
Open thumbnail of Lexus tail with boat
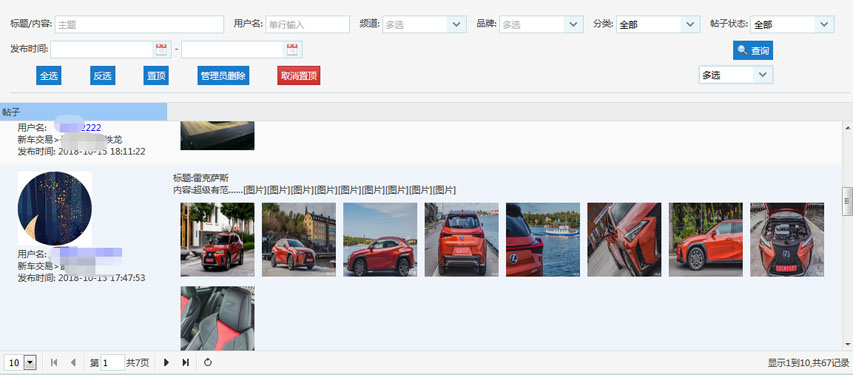(543, 239)
